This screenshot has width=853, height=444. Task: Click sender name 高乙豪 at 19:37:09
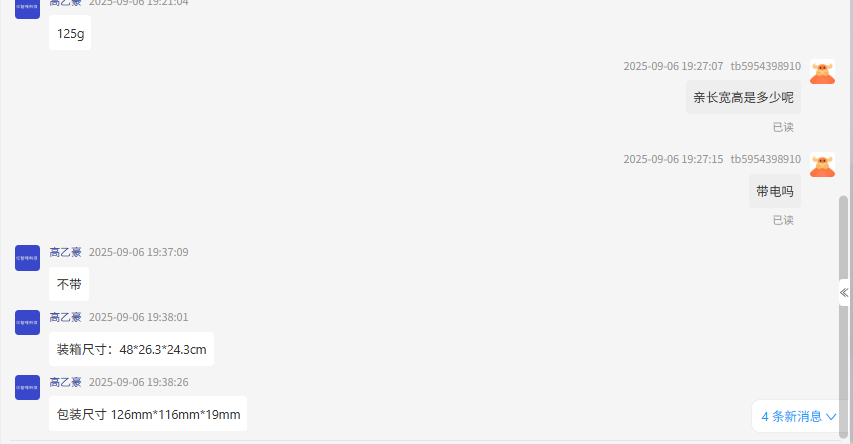66,252
